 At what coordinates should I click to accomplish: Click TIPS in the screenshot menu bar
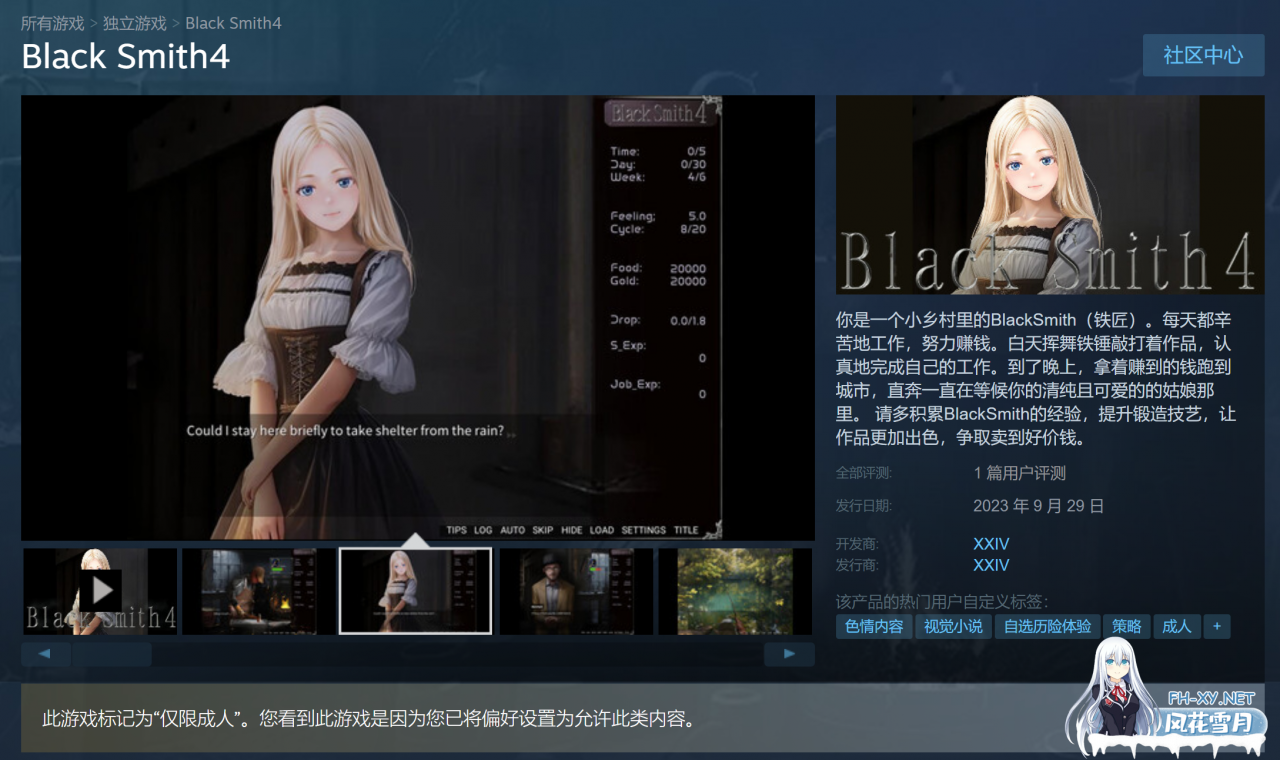coord(456,530)
